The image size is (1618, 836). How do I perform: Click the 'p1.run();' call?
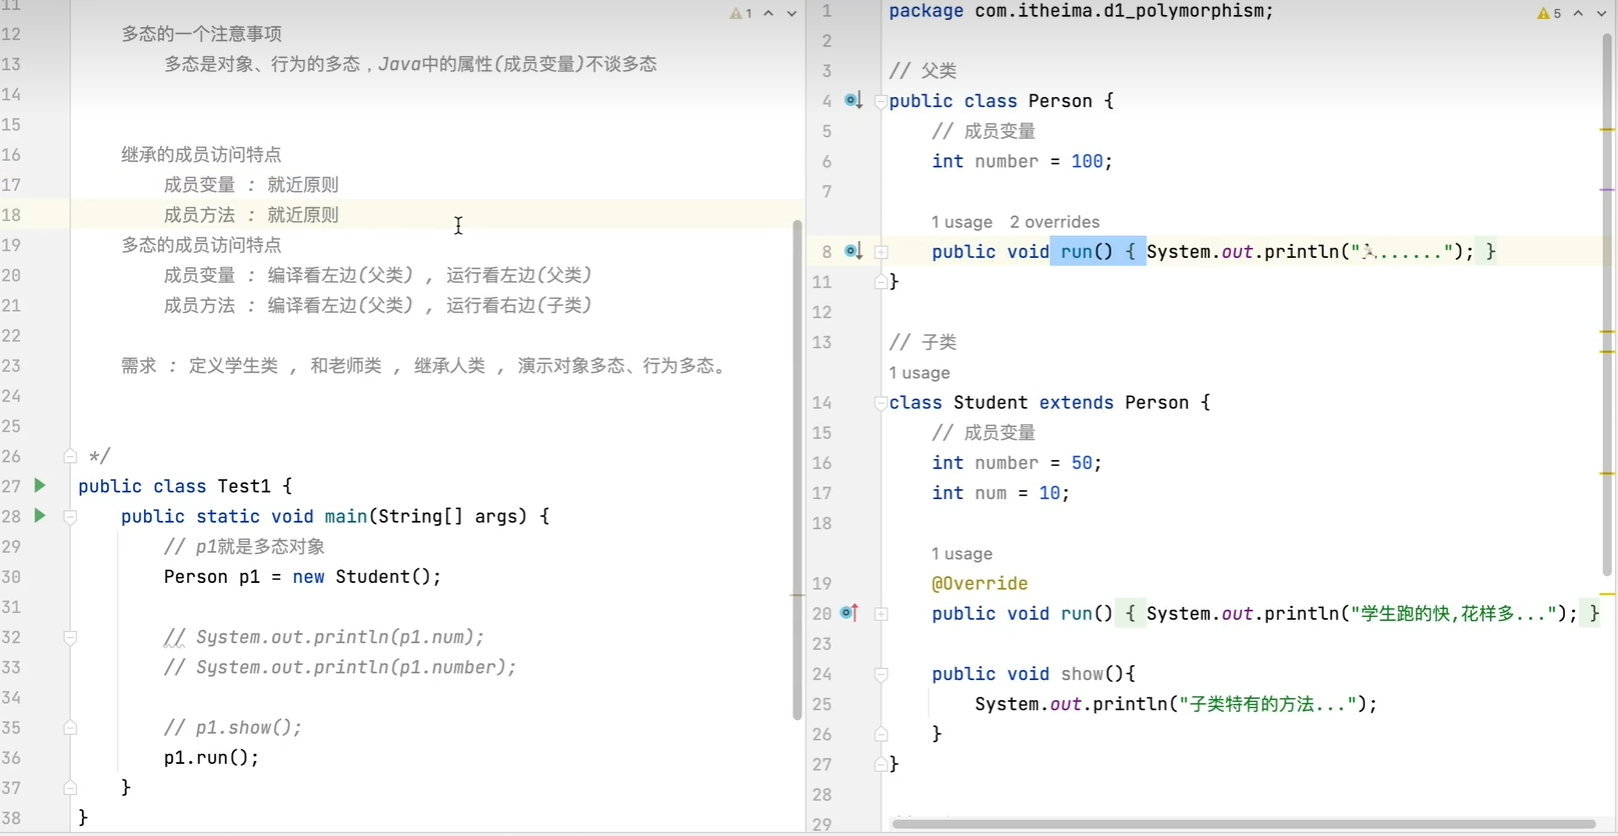pyautogui.click(x=211, y=758)
